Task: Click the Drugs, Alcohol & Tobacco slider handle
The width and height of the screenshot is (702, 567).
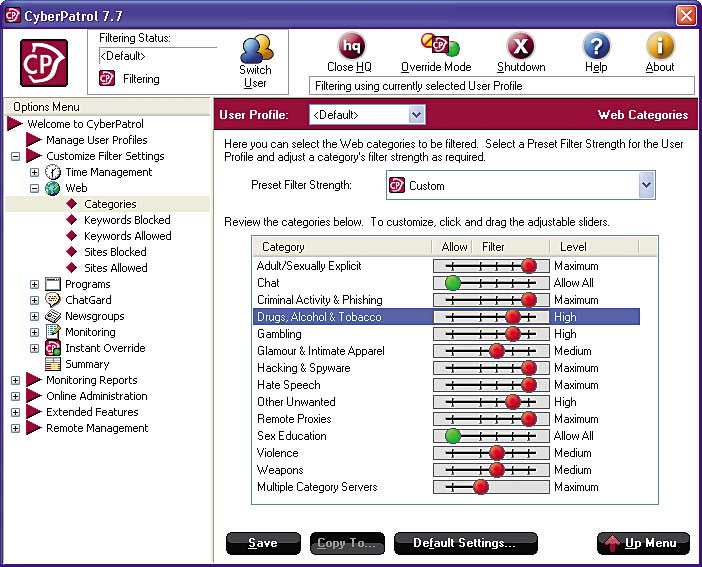Action: [513, 317]
